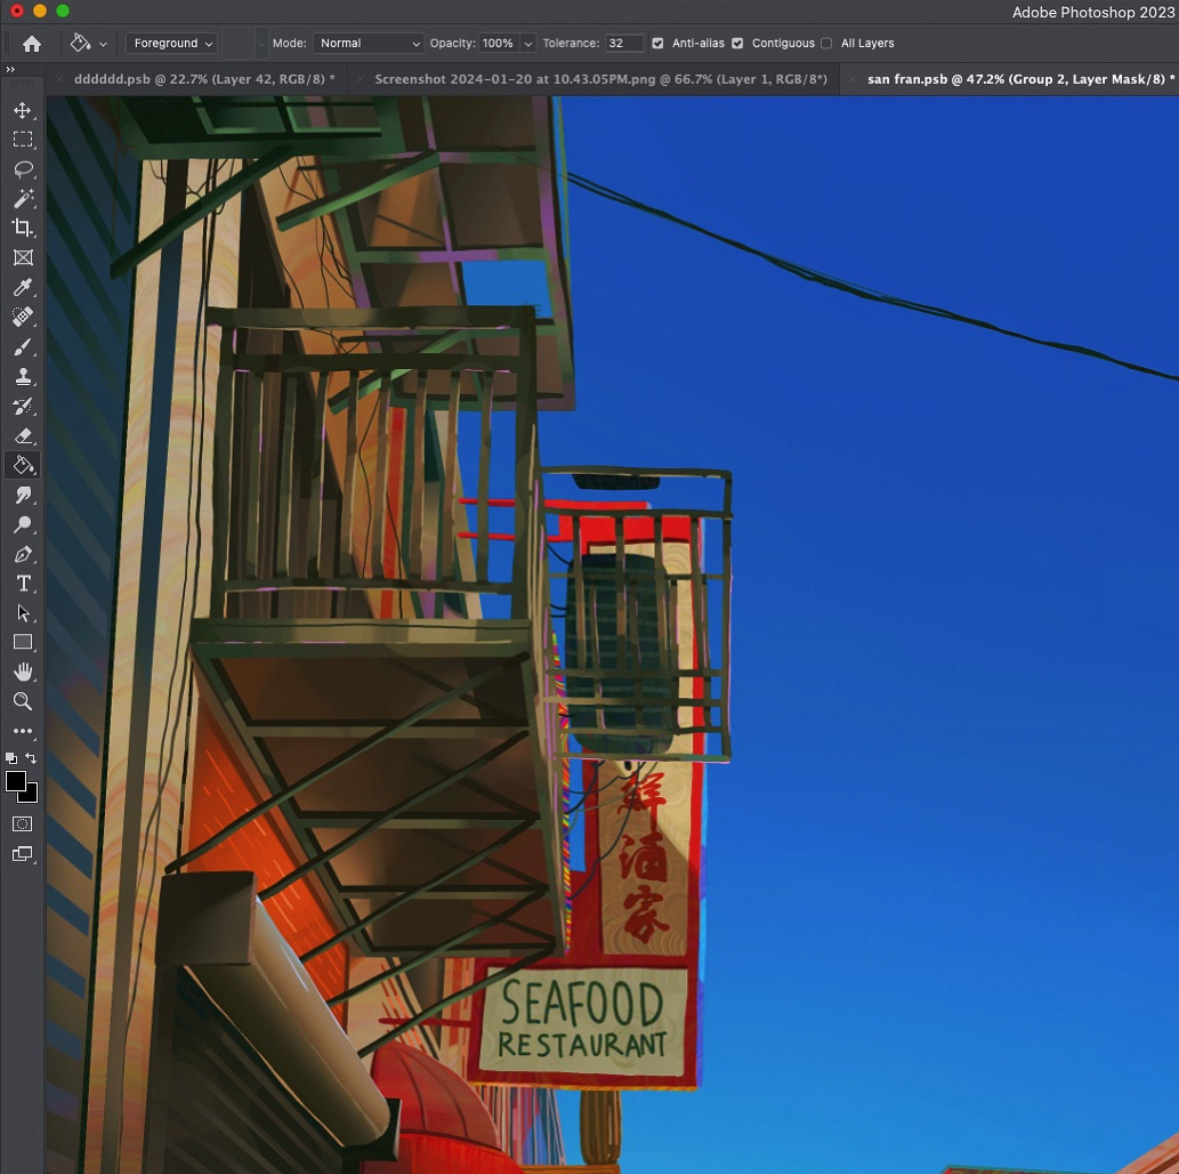The height and width of the screenshot is (1174, 1179).
Task: Enable the All Layers checkbox
Action: pos(826,43)
